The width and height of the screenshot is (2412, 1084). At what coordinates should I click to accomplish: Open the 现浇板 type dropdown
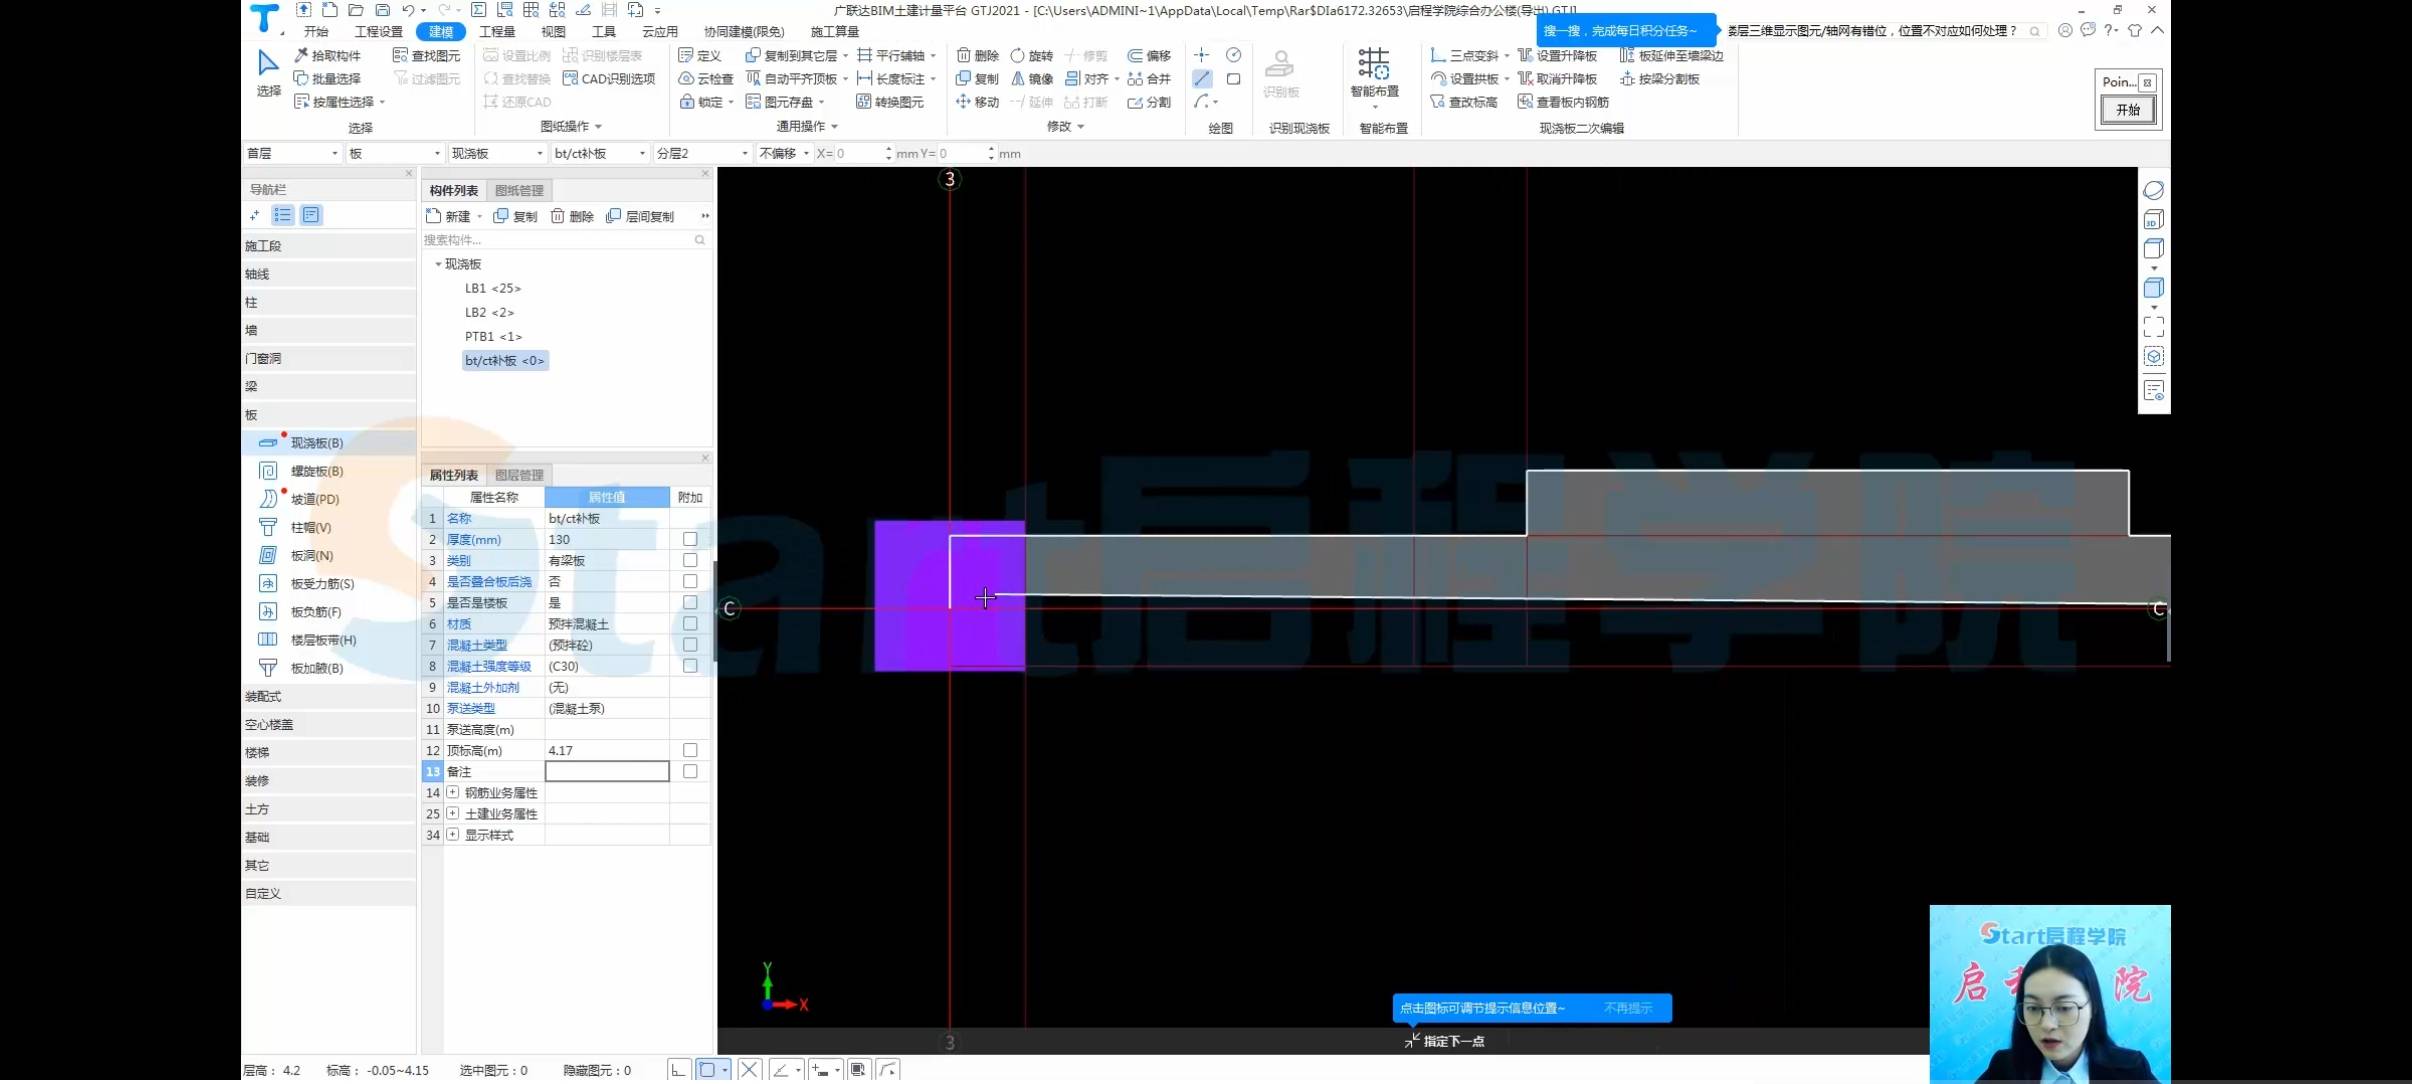click(497, 153)
